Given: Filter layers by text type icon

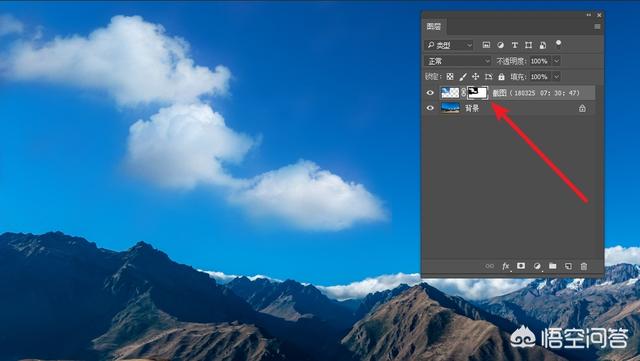Looking at the screenshot, I should coord(515,45).
